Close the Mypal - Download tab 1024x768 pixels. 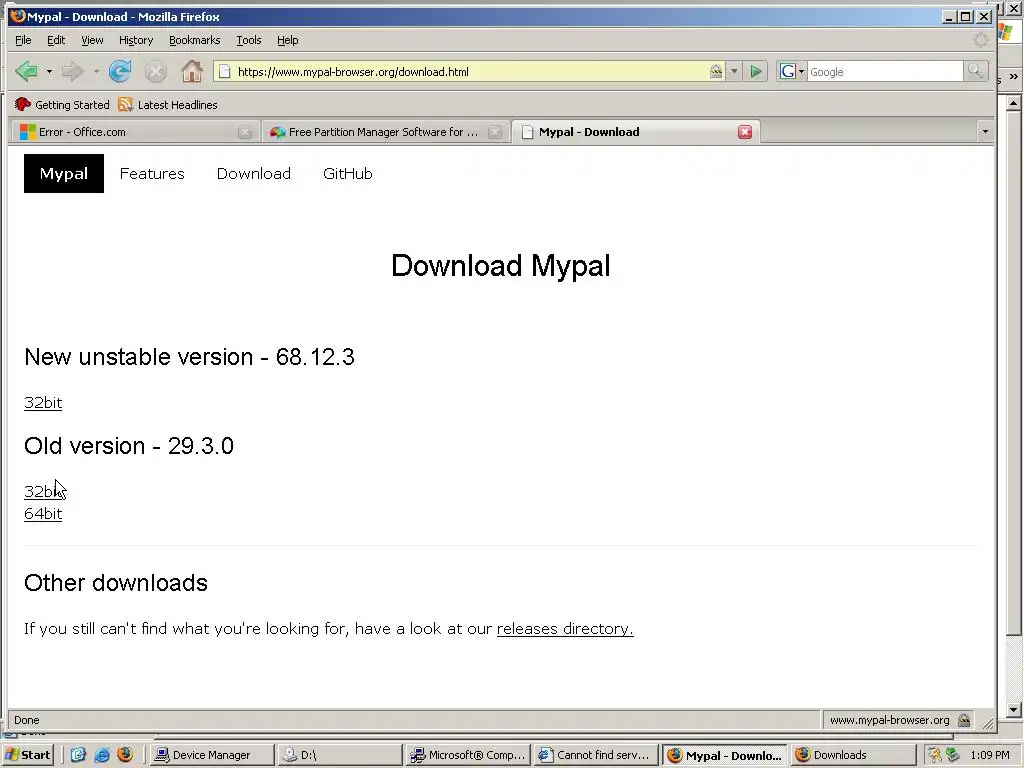point(744,132)
